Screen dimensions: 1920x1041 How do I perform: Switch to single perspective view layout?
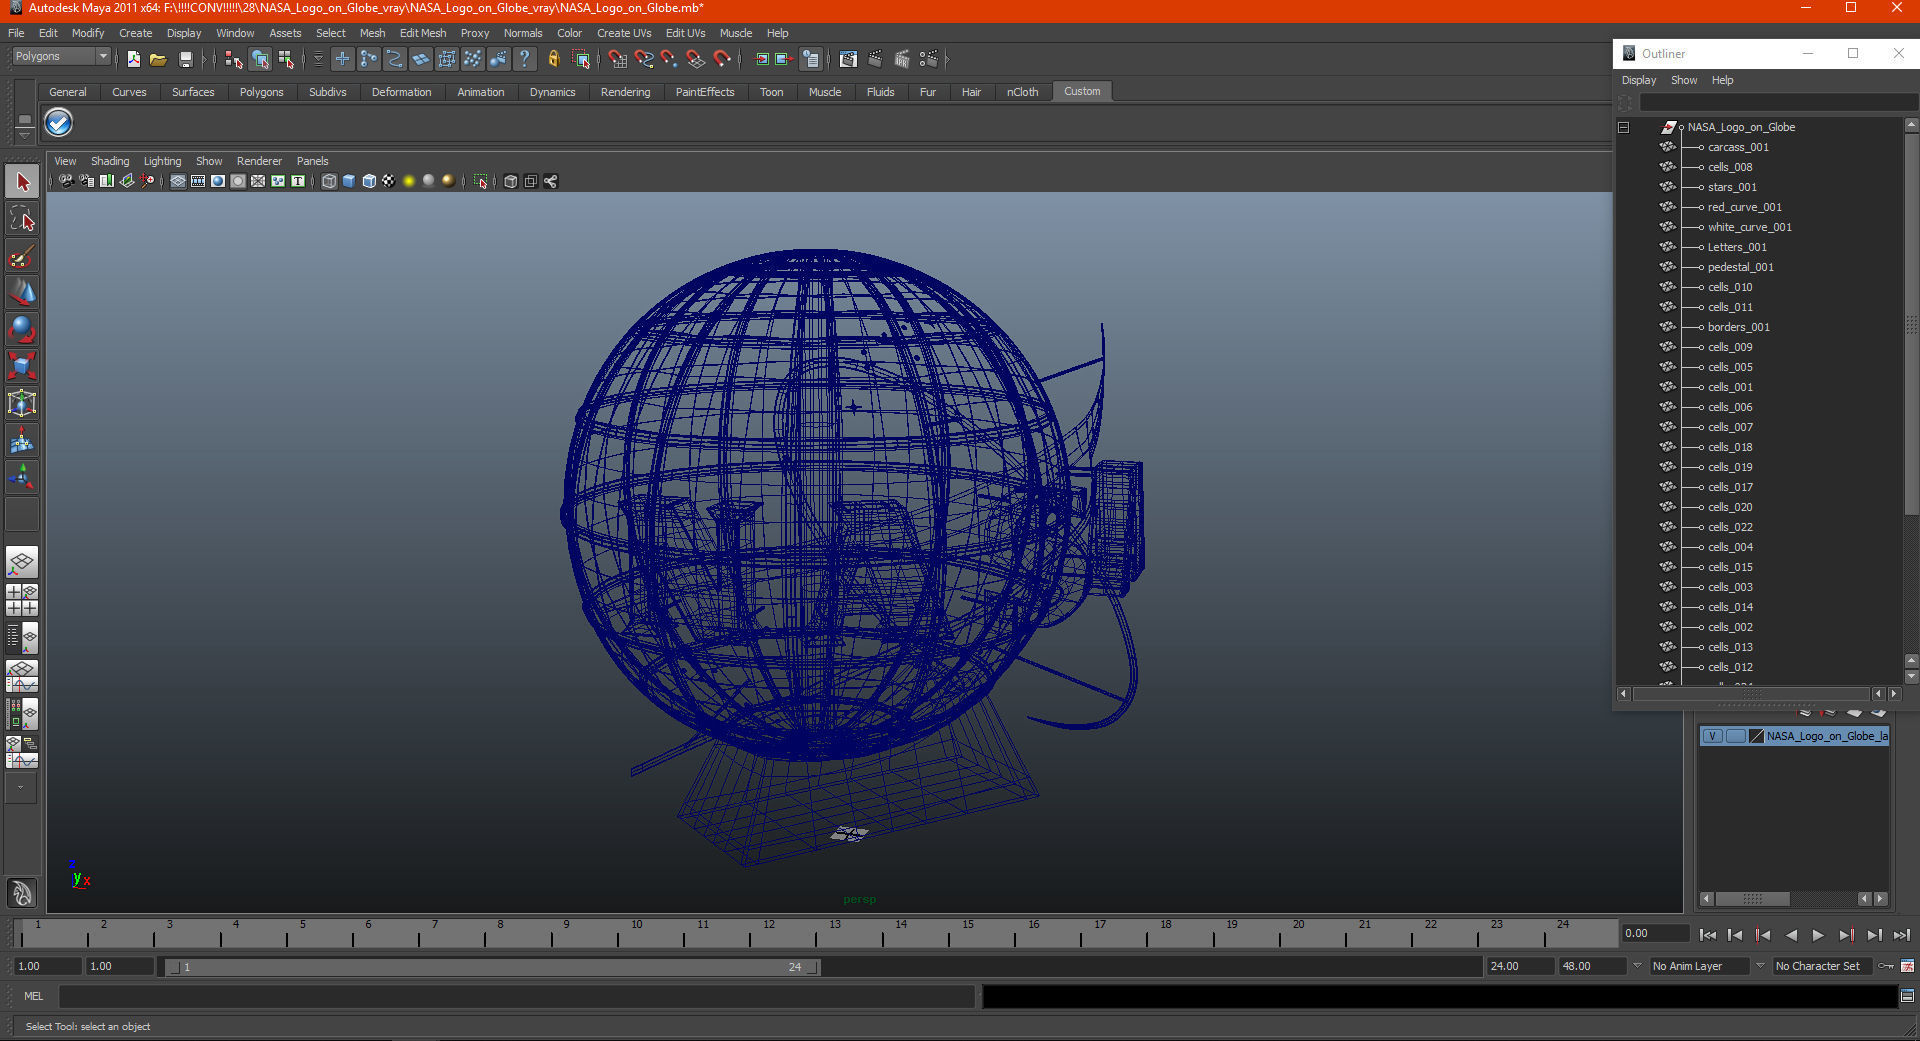(x=22, y=562)
